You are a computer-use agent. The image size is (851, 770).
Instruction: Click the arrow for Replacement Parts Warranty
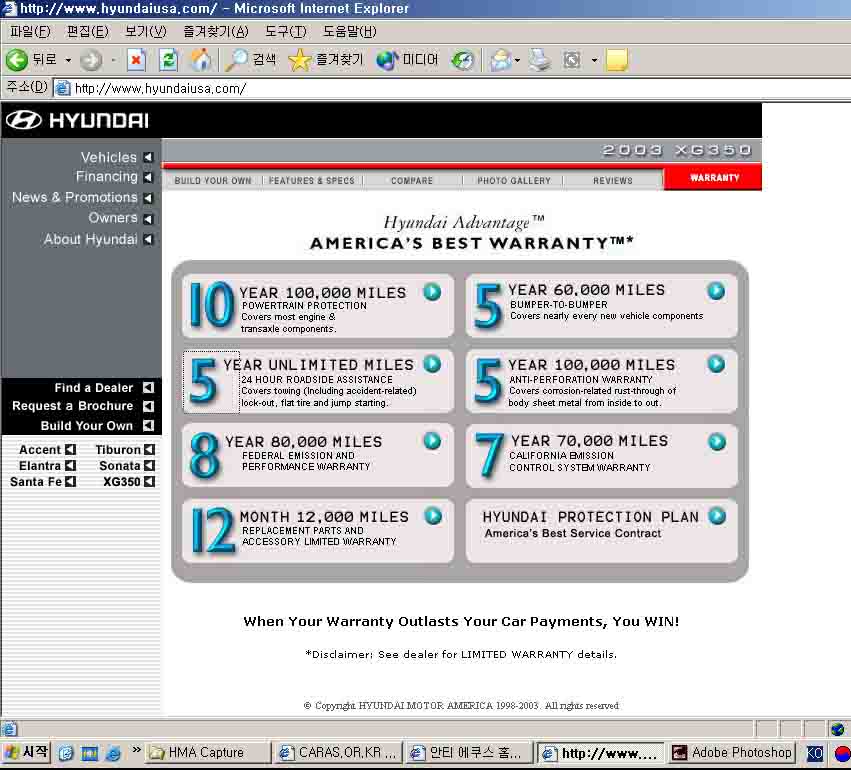[433, 516]
